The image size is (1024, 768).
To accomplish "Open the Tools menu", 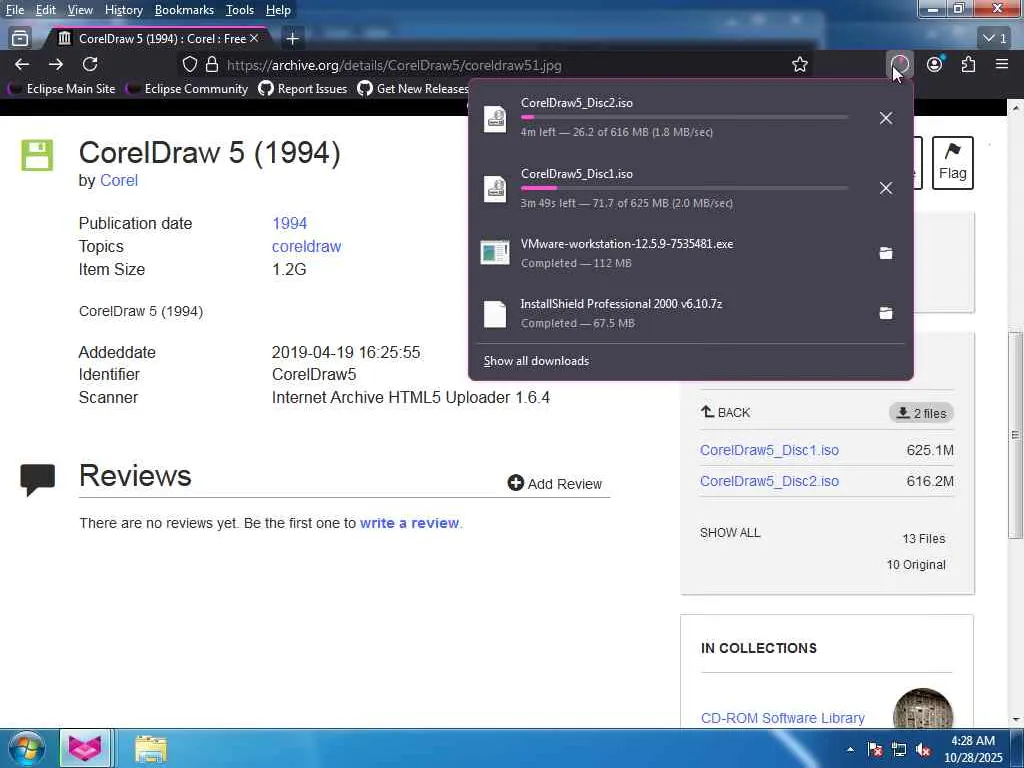I will 240,10.
